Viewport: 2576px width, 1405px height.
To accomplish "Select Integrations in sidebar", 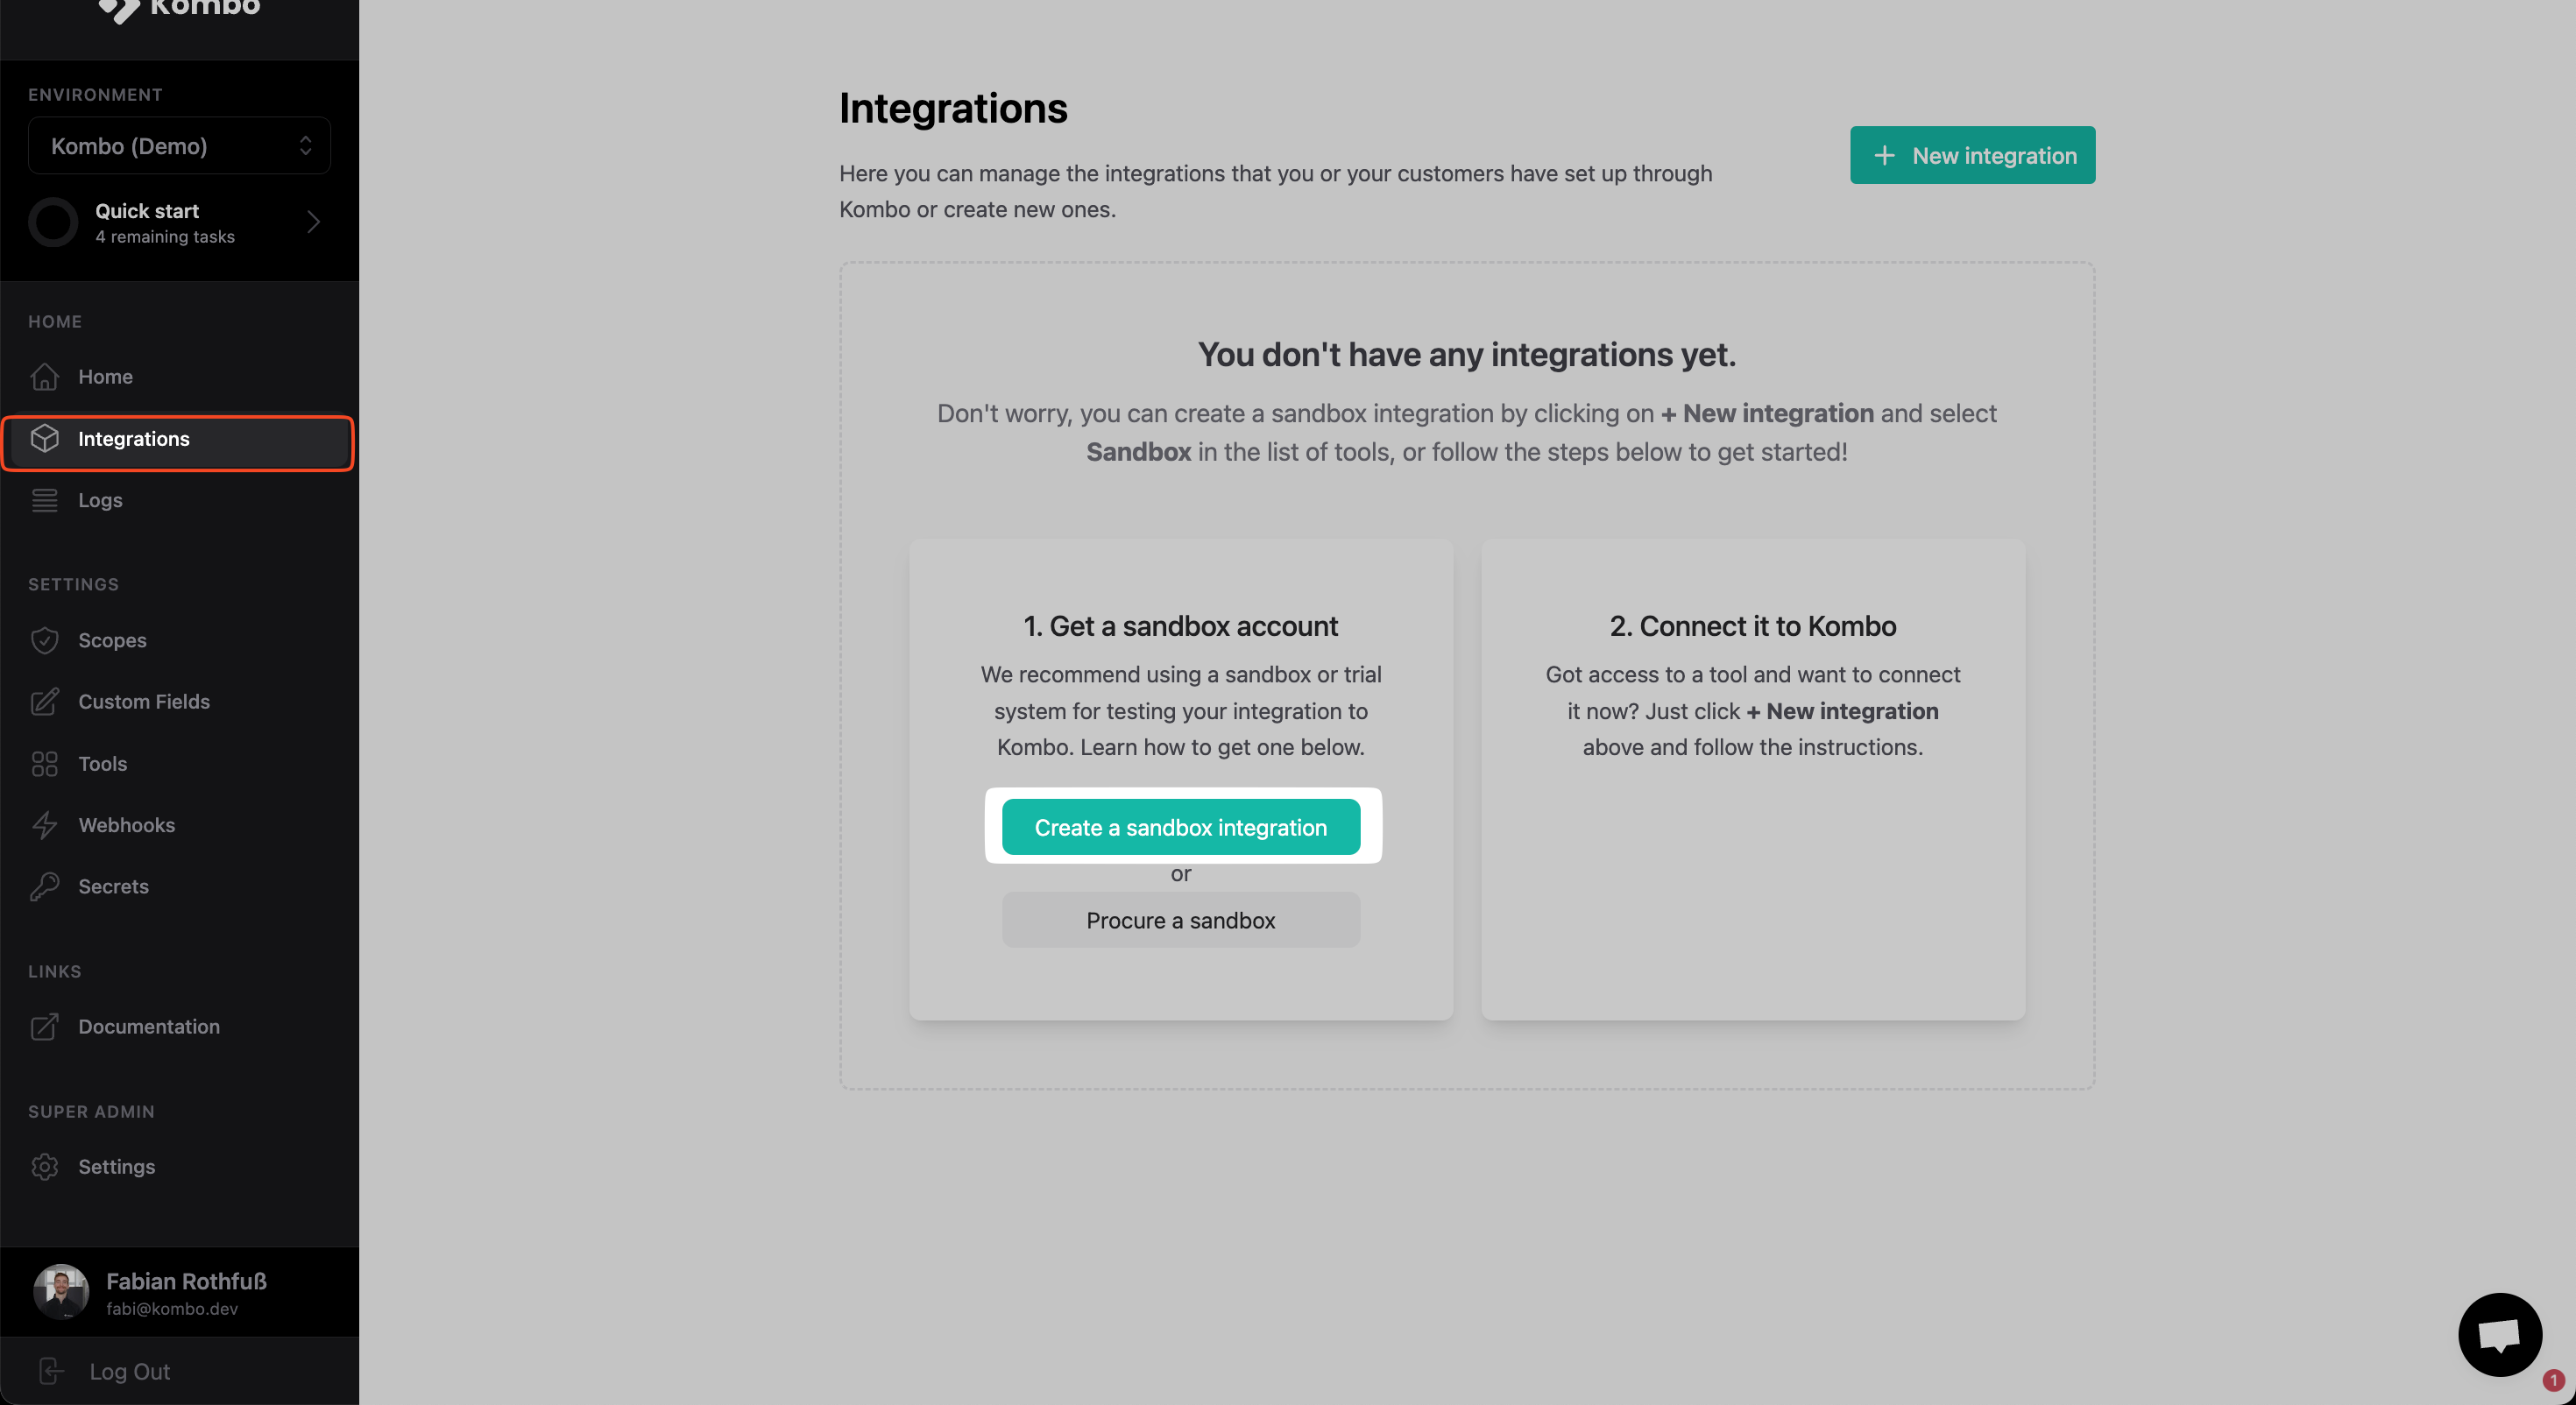I will coord(179,440).
